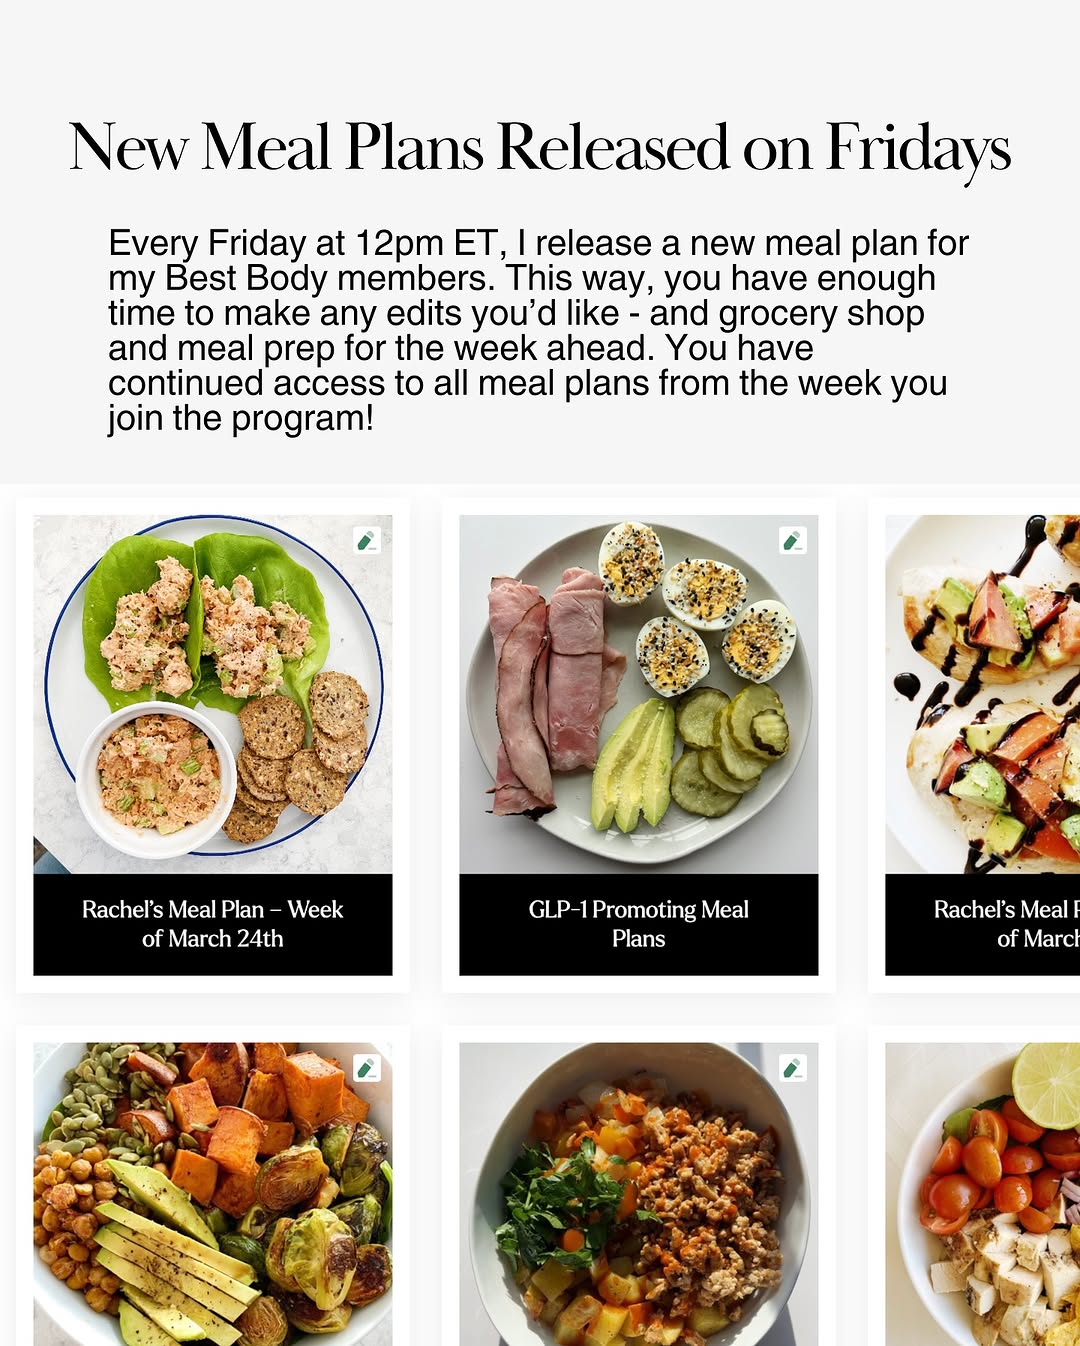Click the hard-boiled eggs with seasoning

pos(697,610)
